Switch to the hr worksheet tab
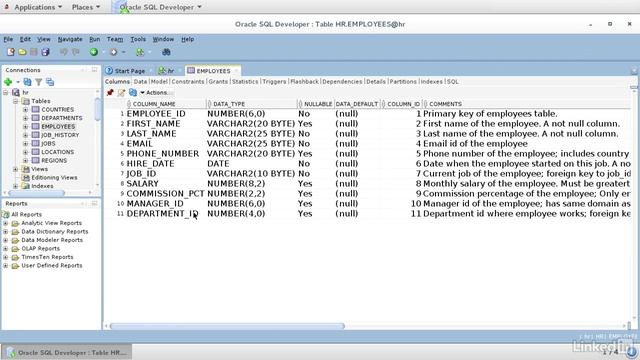Image resolution: width=640 pixels, height=360 pixels. (x=167, y=71)
